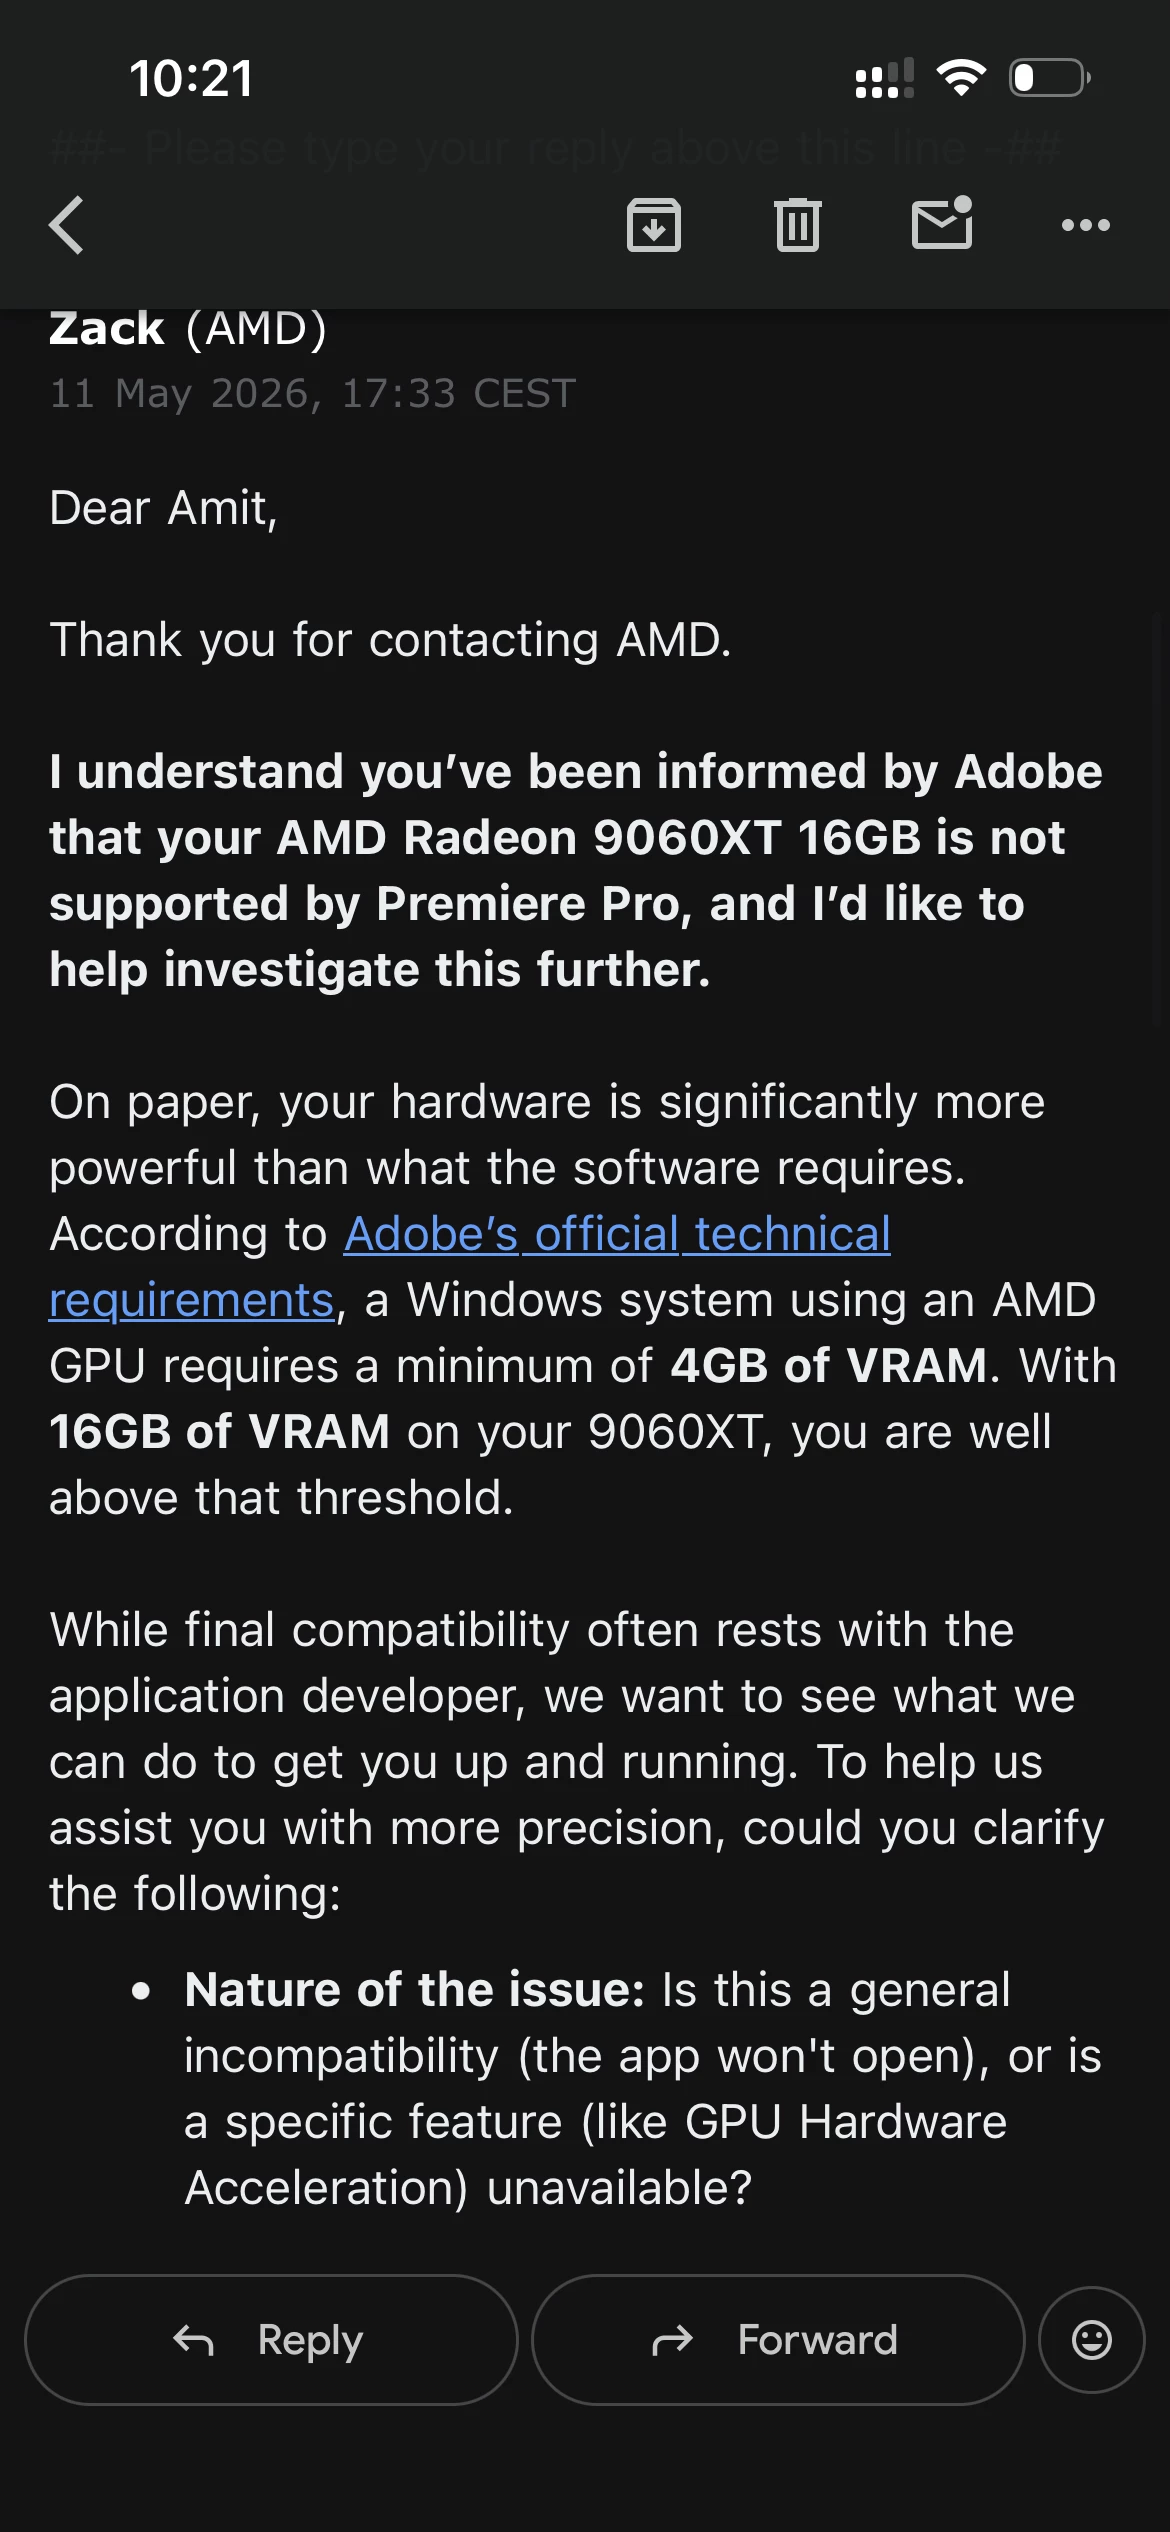Screen dimensions: 1170x2532
Task: Tap the Reply button
Action: click(x=271, y=2340)
